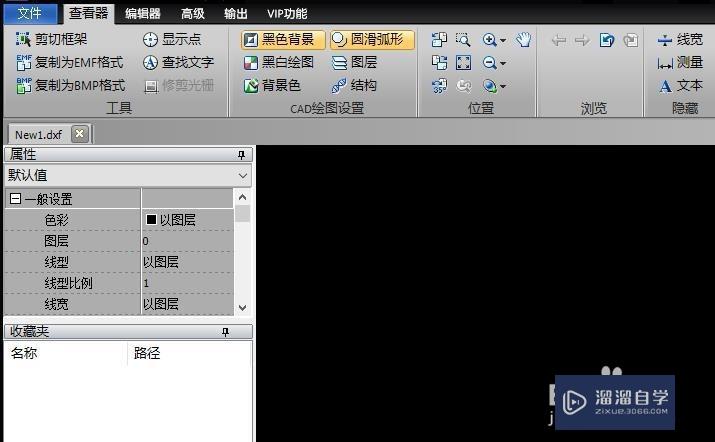
Task: Pick a 背景色 background color
Action: click(x=272, y=85)
